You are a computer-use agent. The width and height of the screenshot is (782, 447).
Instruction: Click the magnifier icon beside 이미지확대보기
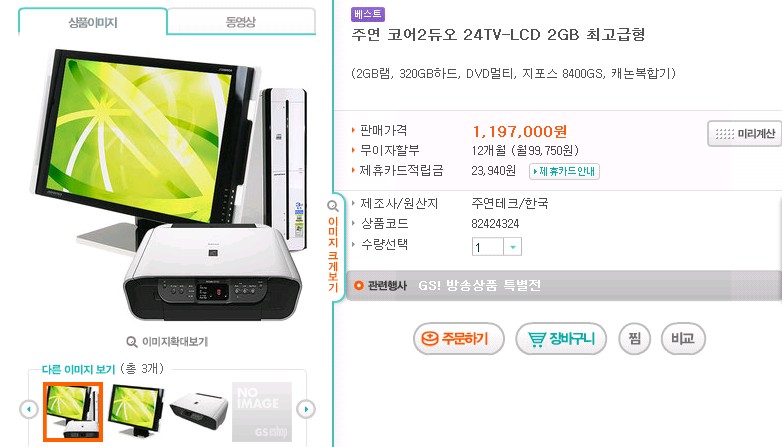pyautogui.click(x=132, y=342)
